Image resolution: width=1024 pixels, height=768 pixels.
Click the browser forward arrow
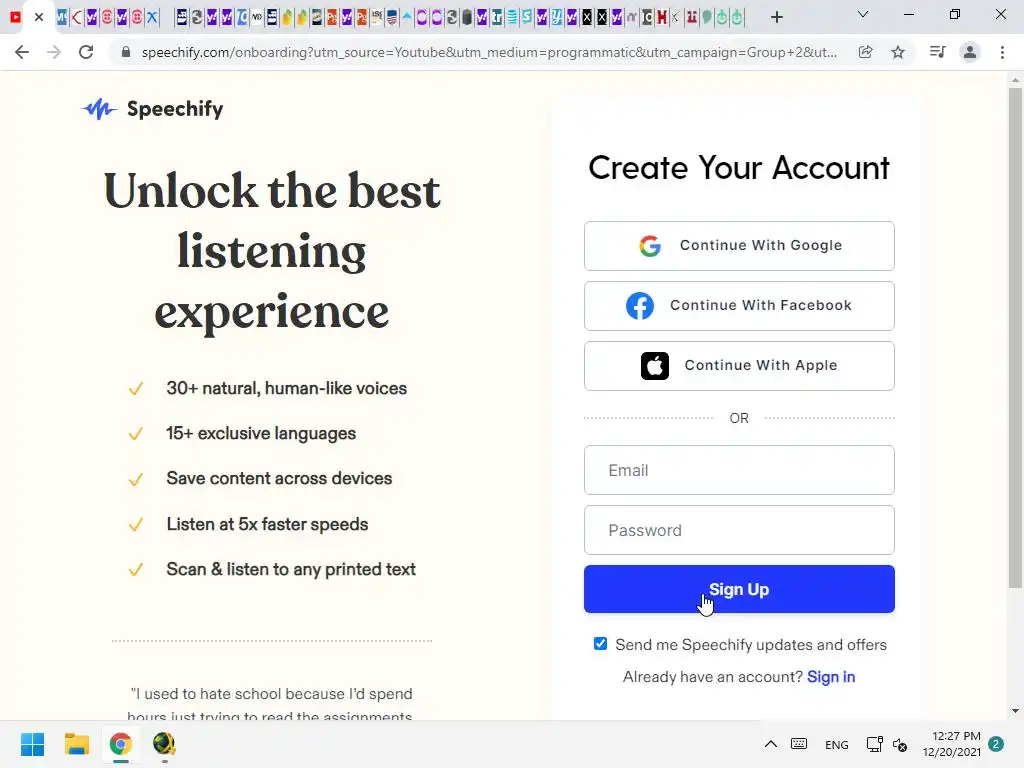(54, 52)
